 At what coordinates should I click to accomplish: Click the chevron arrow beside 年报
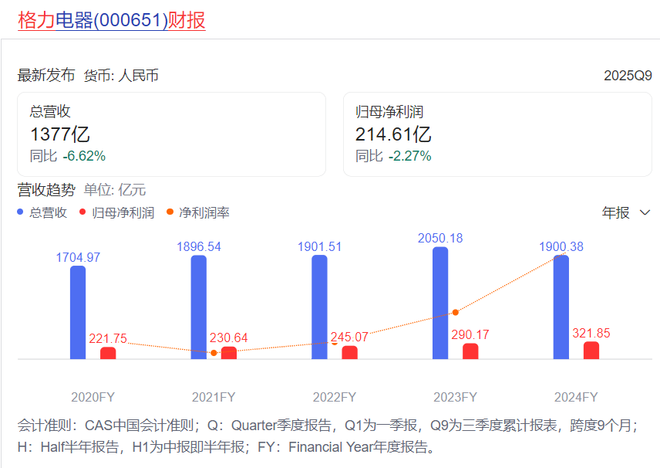pyautogui.click(x=644, y=212)
